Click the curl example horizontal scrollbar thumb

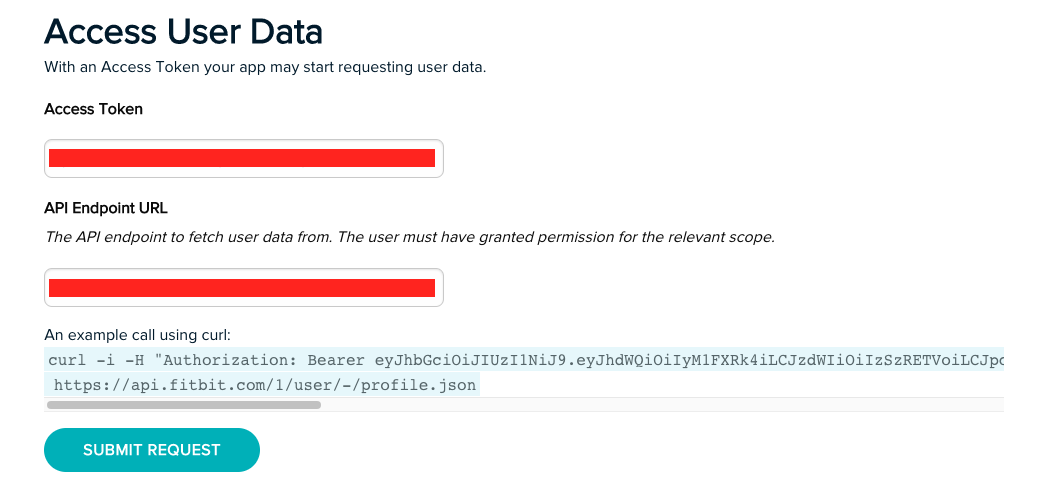[x=183, y=405]
